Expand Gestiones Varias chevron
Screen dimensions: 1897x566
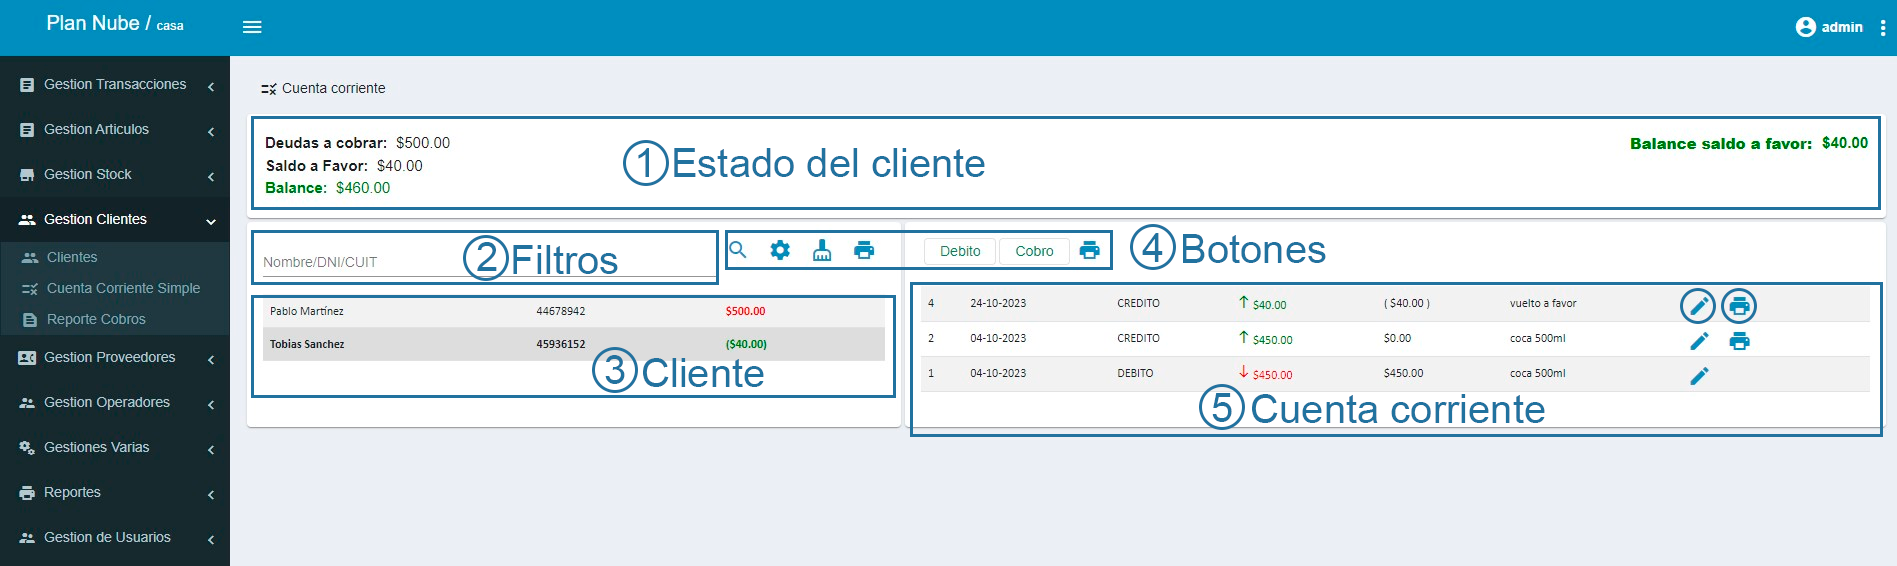click(211, 450)
